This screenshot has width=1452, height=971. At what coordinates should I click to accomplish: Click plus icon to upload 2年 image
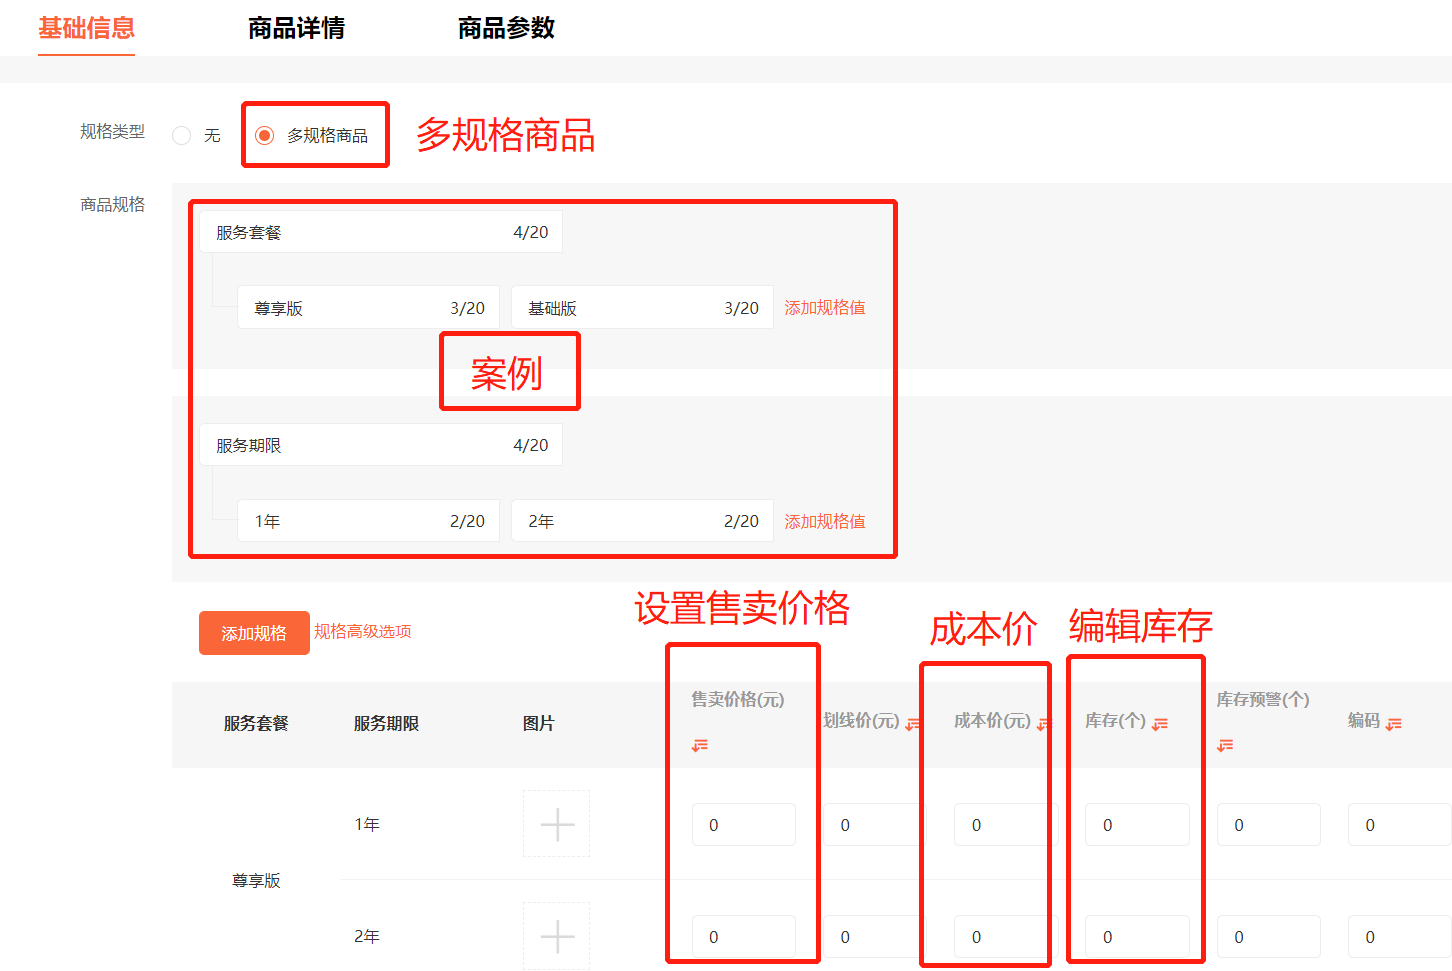point(557,936)
